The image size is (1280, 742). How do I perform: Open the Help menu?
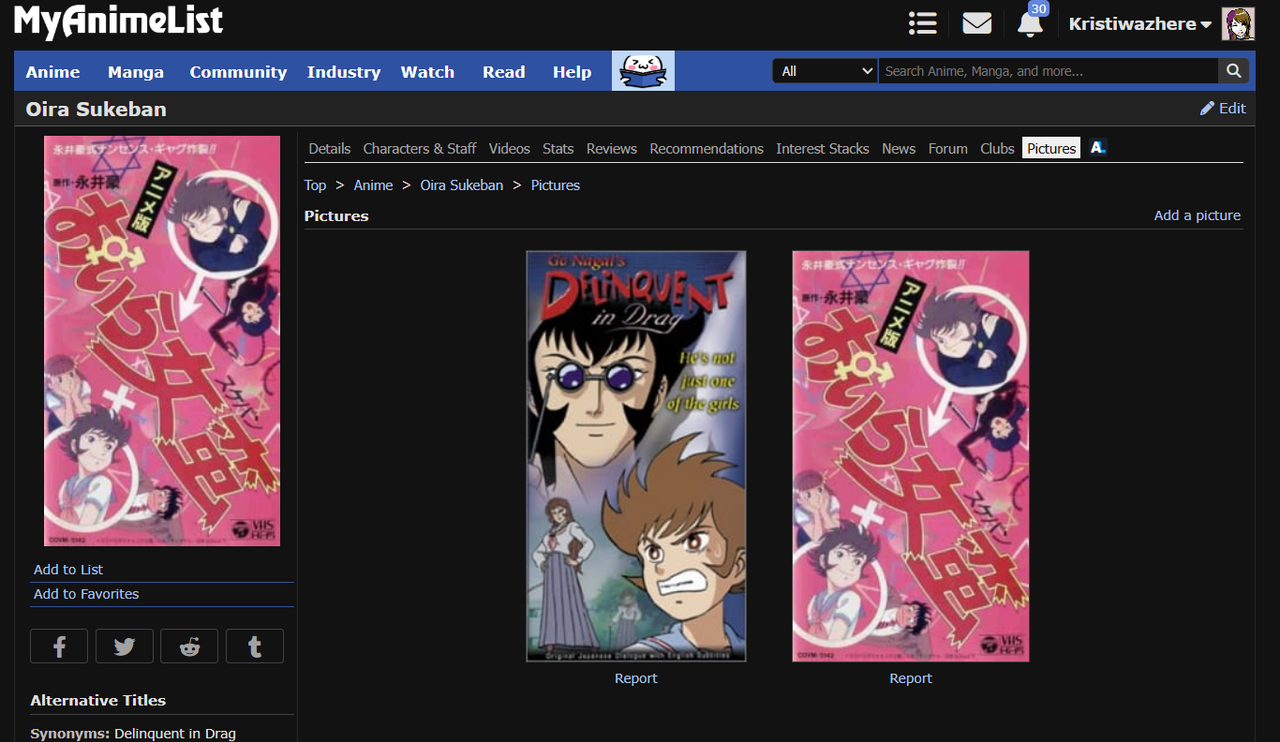pyautogui.click(x=572, y=72)
